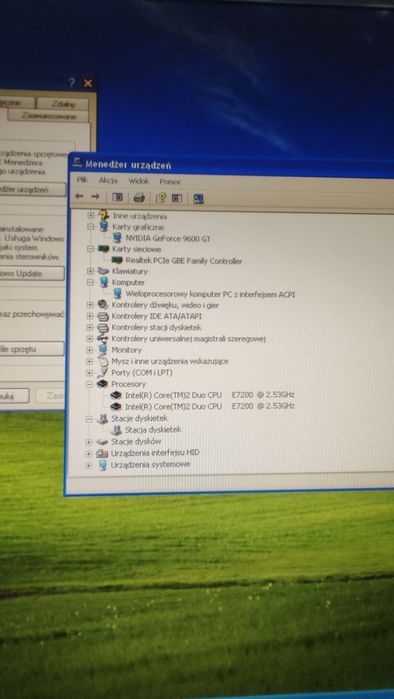Image resolution: width=394 pixels, height=699 pixels.
Task: Click the Scan for hardware changes icon
Action: click(198, 199)
